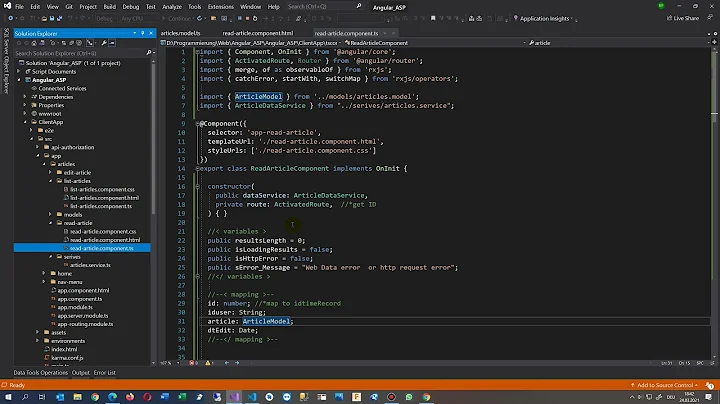Open Firefox from the taskbar
Viewport: 720px width, 404px height.
(x=130, y=397)
